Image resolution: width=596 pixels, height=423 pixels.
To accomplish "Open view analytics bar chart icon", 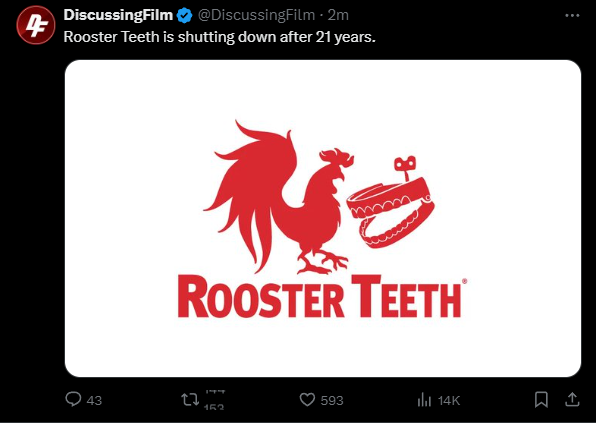I will pyautogui.click(x=424, y=400).
